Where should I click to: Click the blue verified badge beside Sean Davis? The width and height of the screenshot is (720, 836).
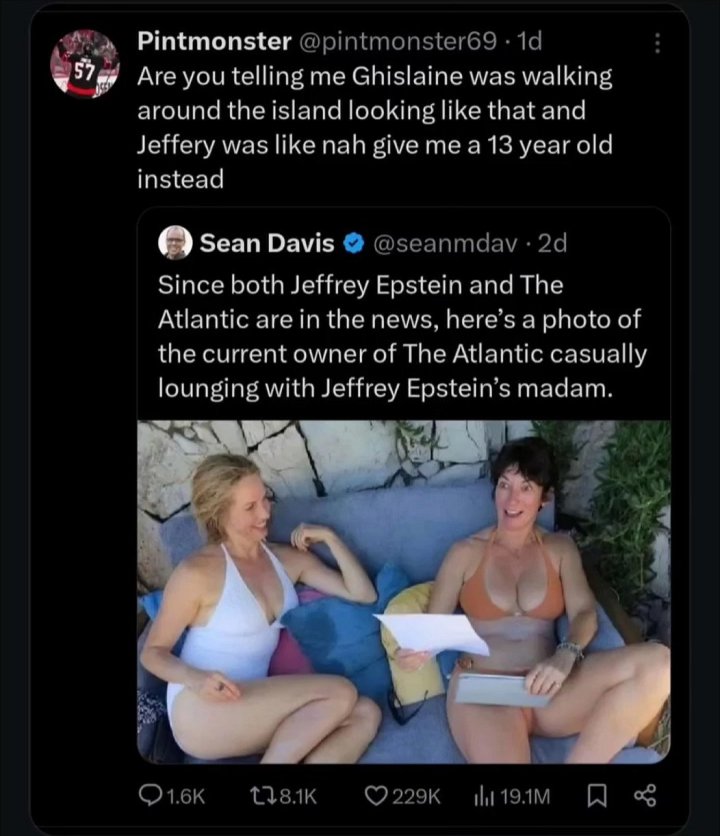point(353,242)
